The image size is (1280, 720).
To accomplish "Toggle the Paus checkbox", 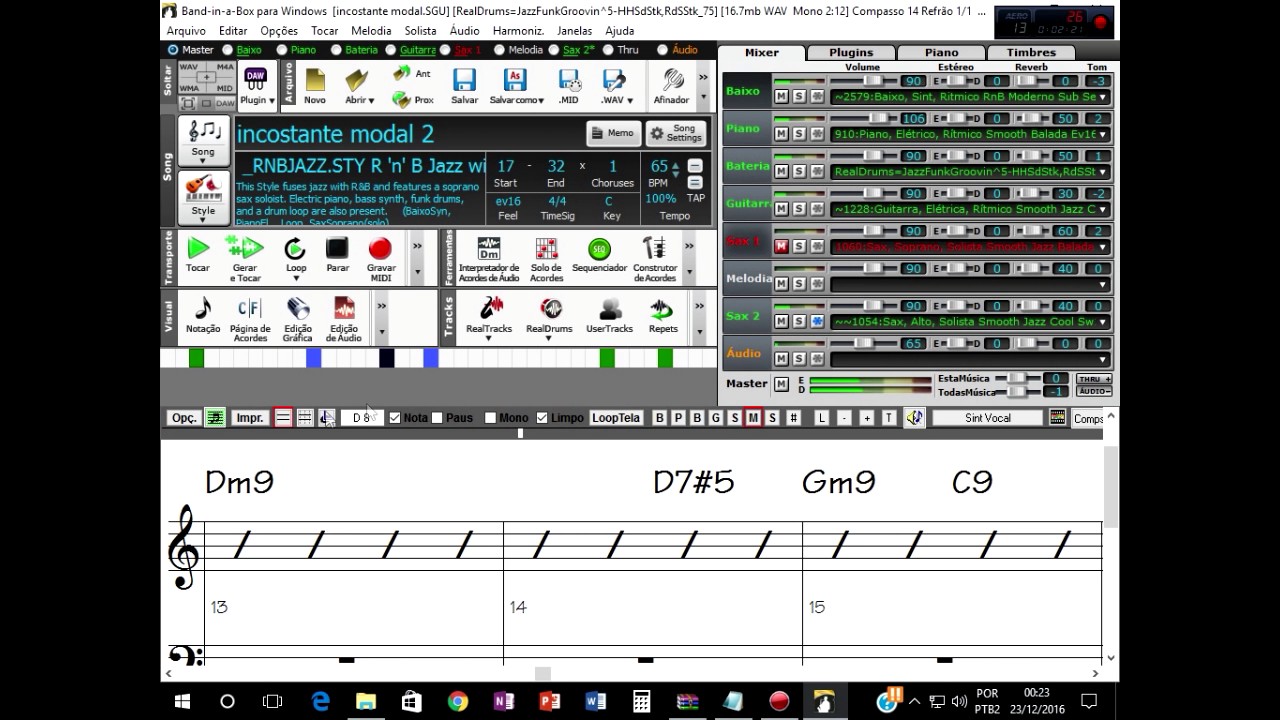I will pos(437,418).
